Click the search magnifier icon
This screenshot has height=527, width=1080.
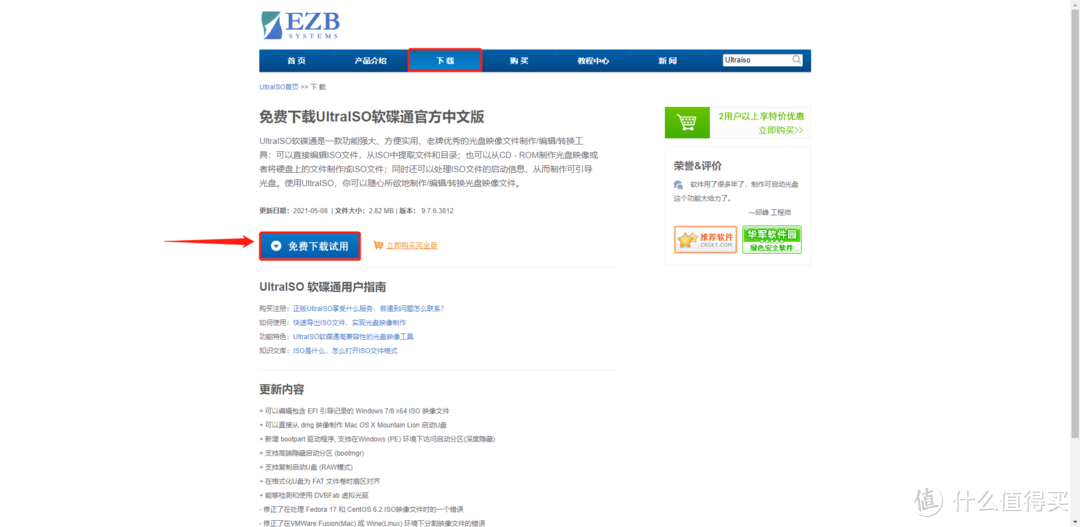(796, 60)
